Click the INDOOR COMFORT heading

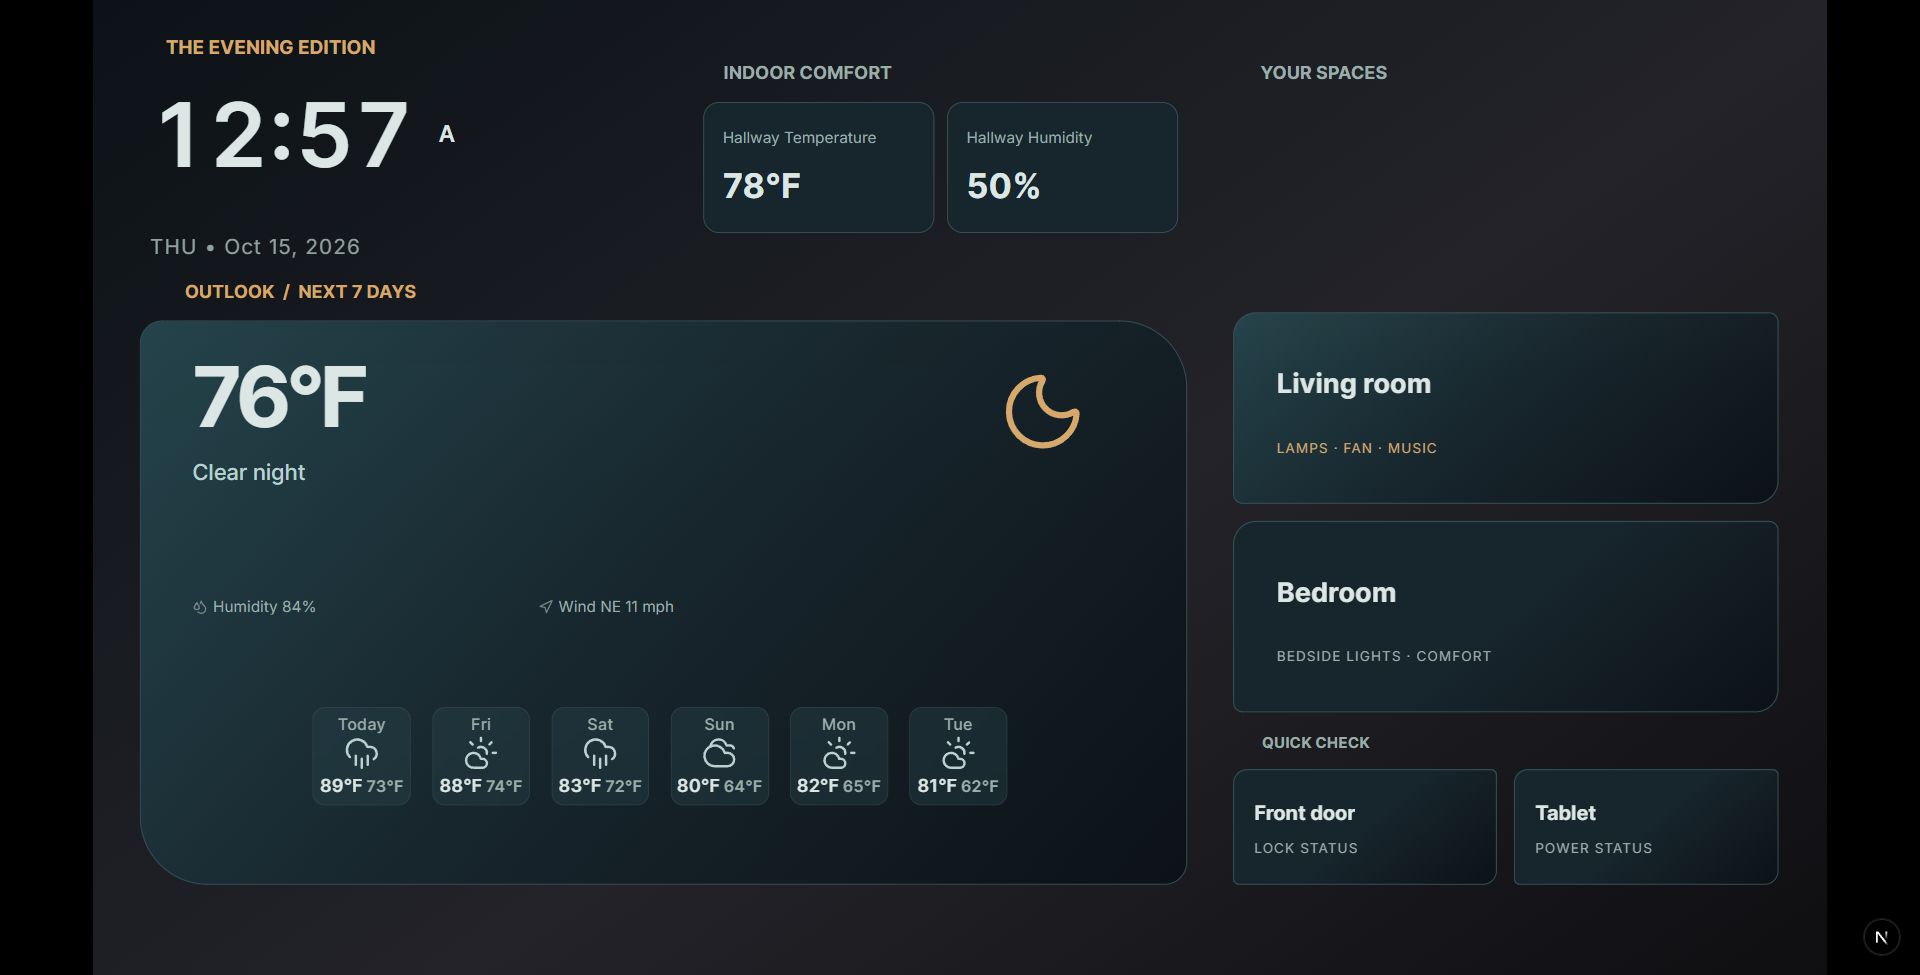pos(807,73)
